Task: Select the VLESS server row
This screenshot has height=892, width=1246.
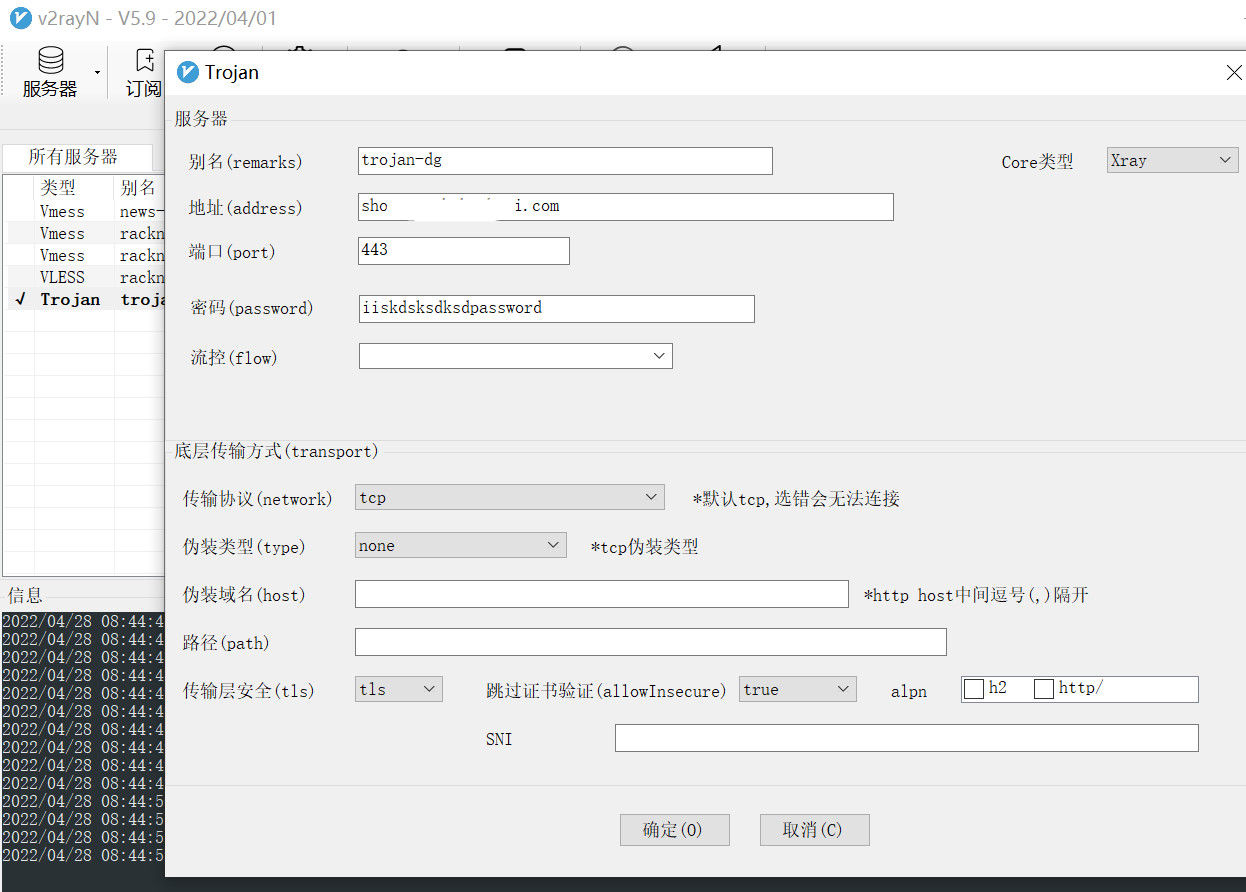Action: pyautogui.click(x=62, y=277)
